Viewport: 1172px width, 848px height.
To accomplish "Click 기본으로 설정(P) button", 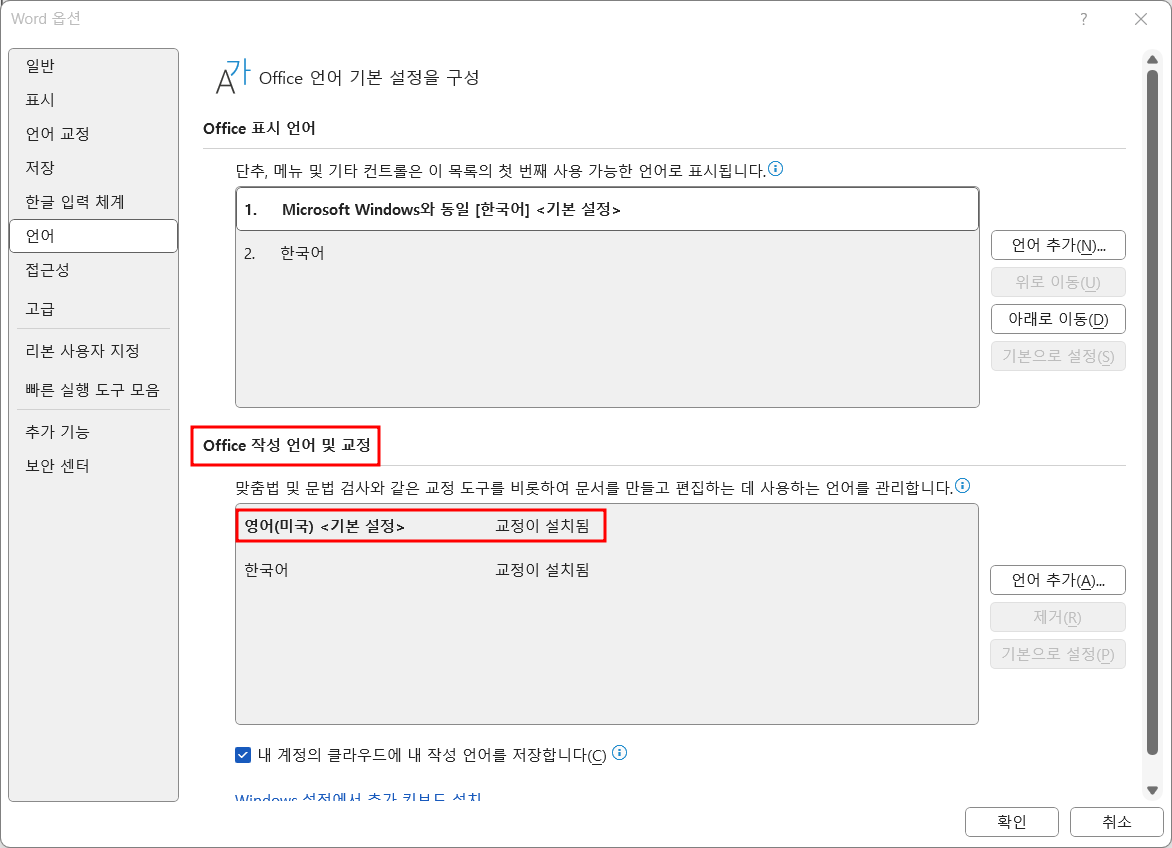I will (1058, 654).
